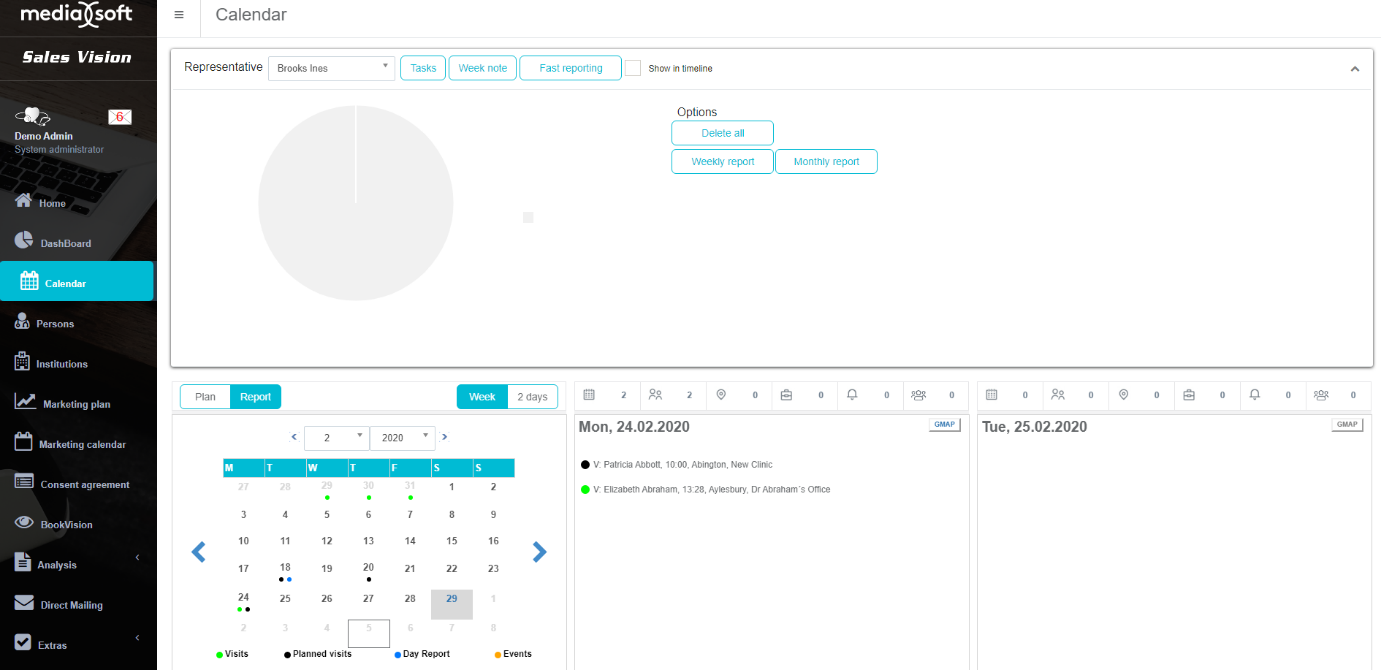This screenshot has width=1381, height=670.
Task: Click the Delete all button
Action: coord(722,133)
